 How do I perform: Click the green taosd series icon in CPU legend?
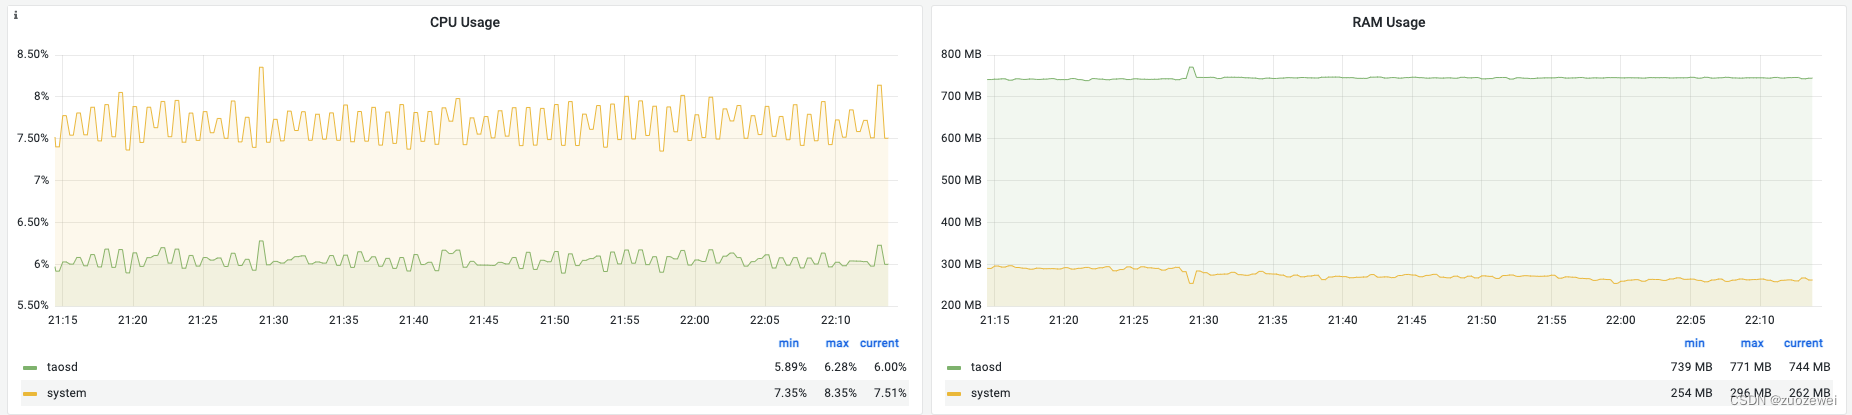click(x=30, y=368)
